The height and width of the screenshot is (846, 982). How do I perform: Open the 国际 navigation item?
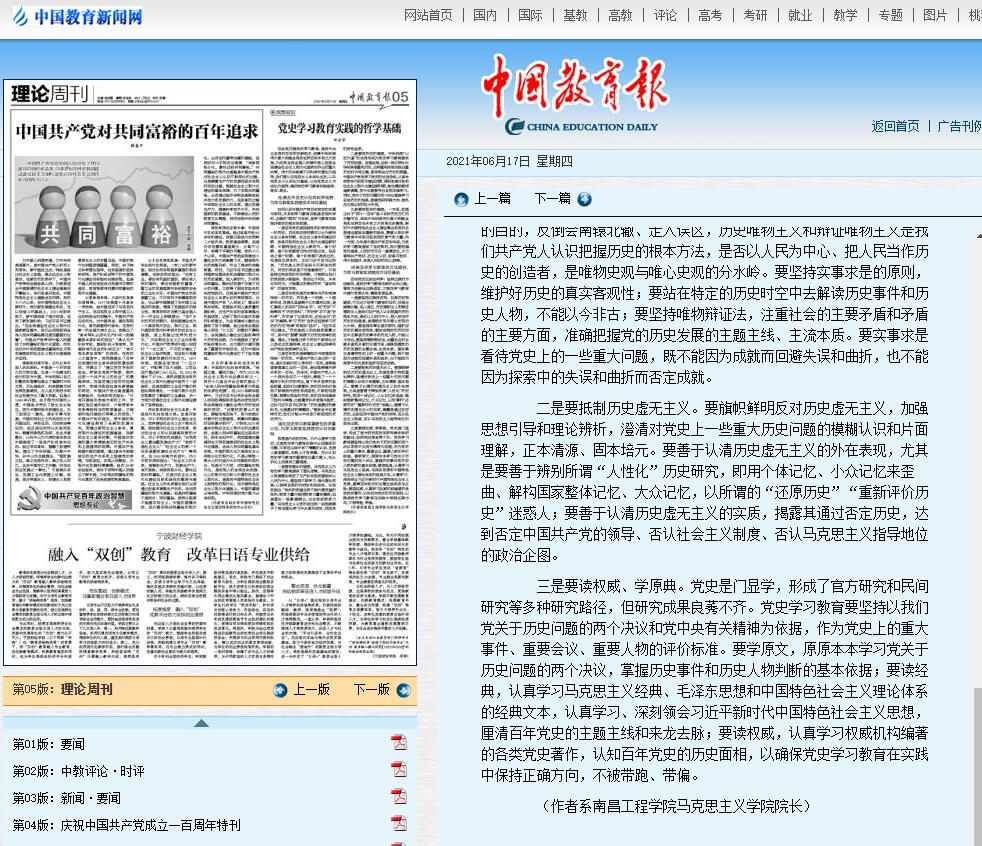tap(530, 15)
